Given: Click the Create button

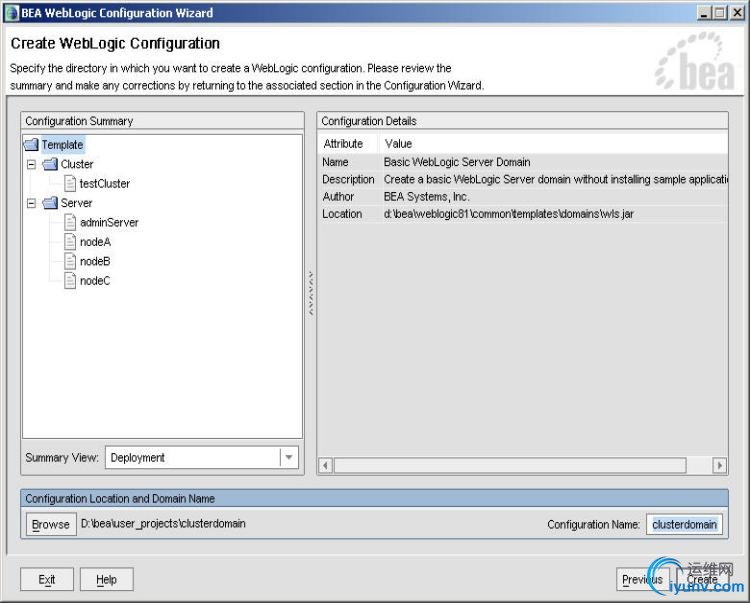Looking at the screenshot, I should pos(702,580).
